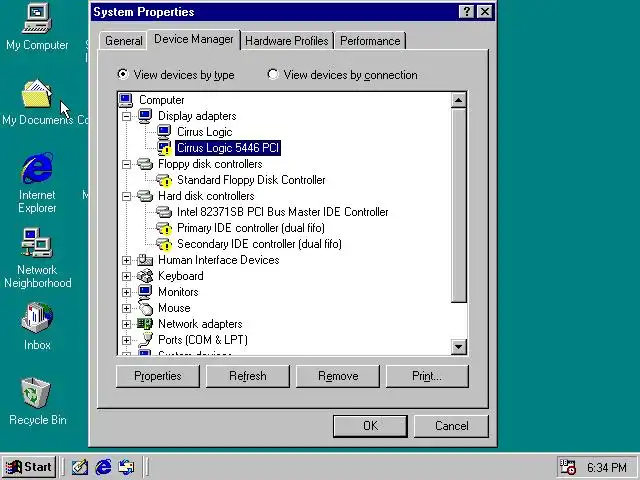Viewport: 640px width, 480px height.
Task: Click the Keyboard category icon
Action: pyautogui.click(x=145, y=276)
